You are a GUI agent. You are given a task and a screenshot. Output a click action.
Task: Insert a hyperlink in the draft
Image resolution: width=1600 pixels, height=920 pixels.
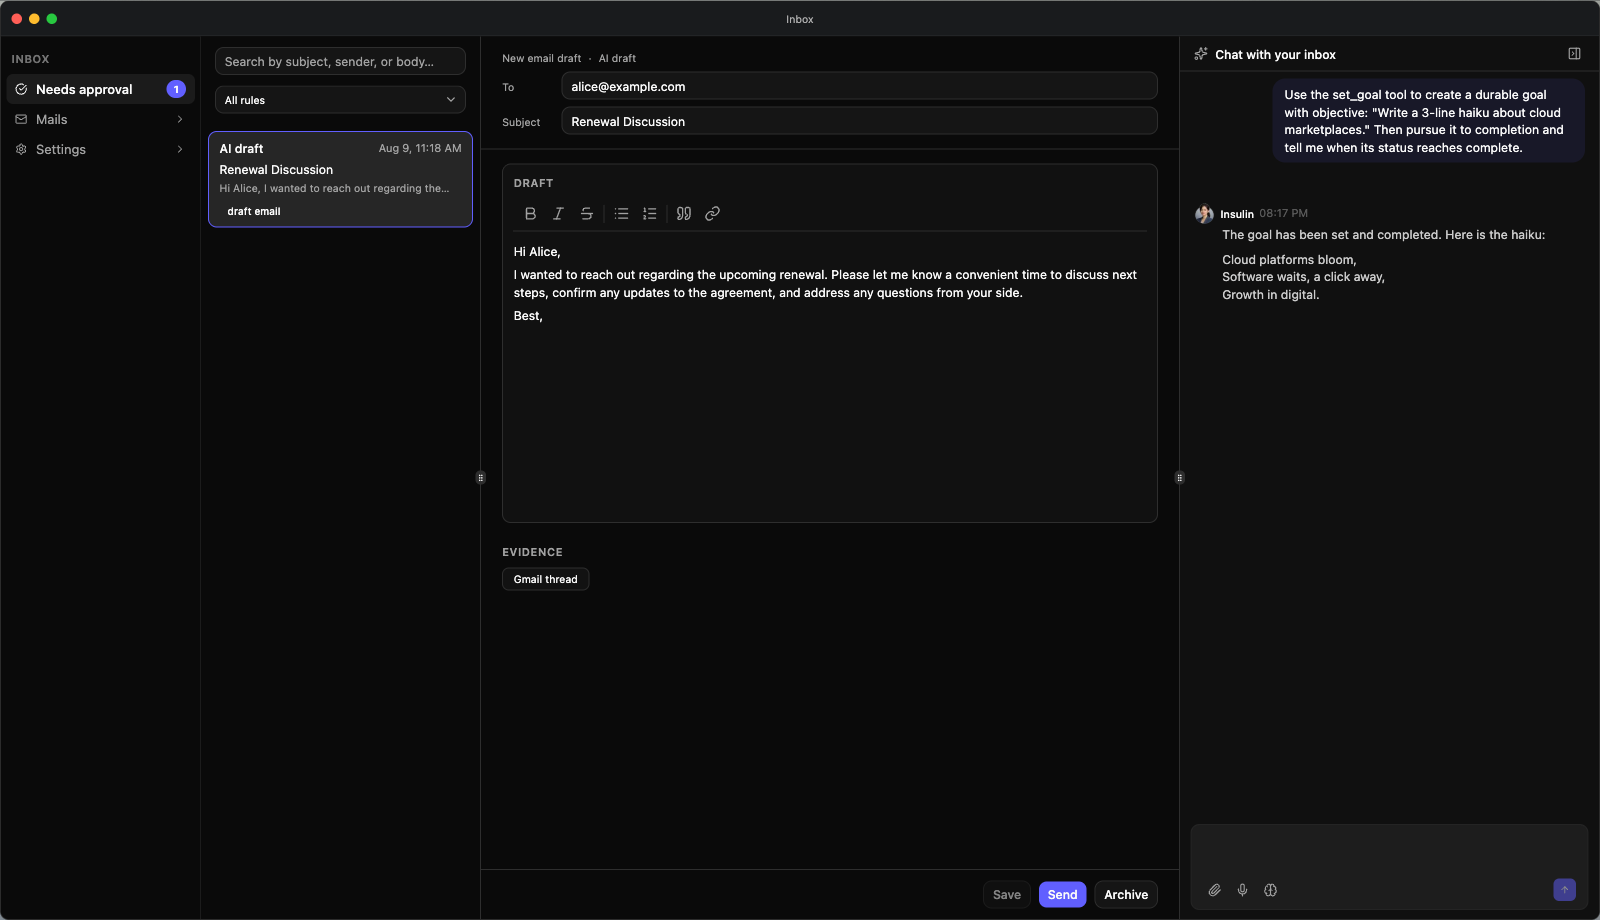coord(712,213)
